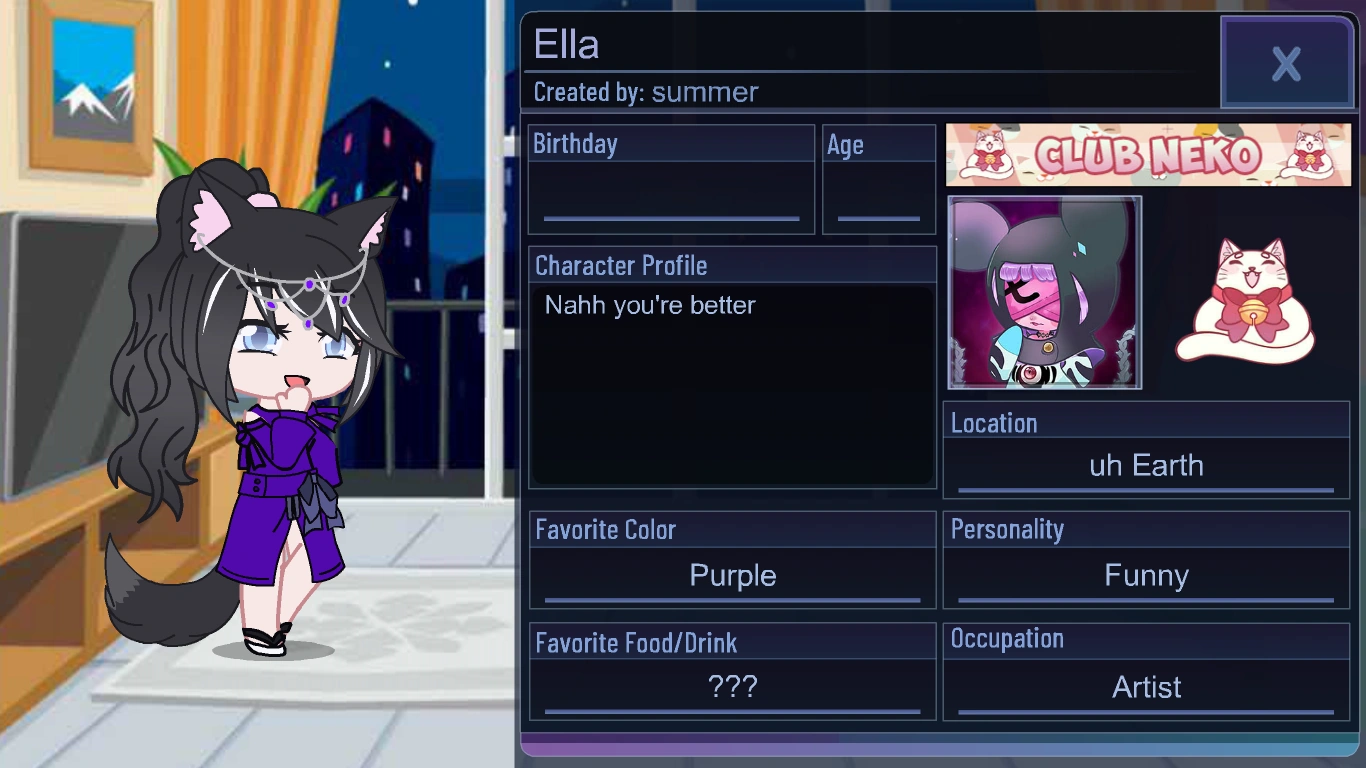1366x768 pixels.
Task: Click the Created by summer text
Action: 646,92
